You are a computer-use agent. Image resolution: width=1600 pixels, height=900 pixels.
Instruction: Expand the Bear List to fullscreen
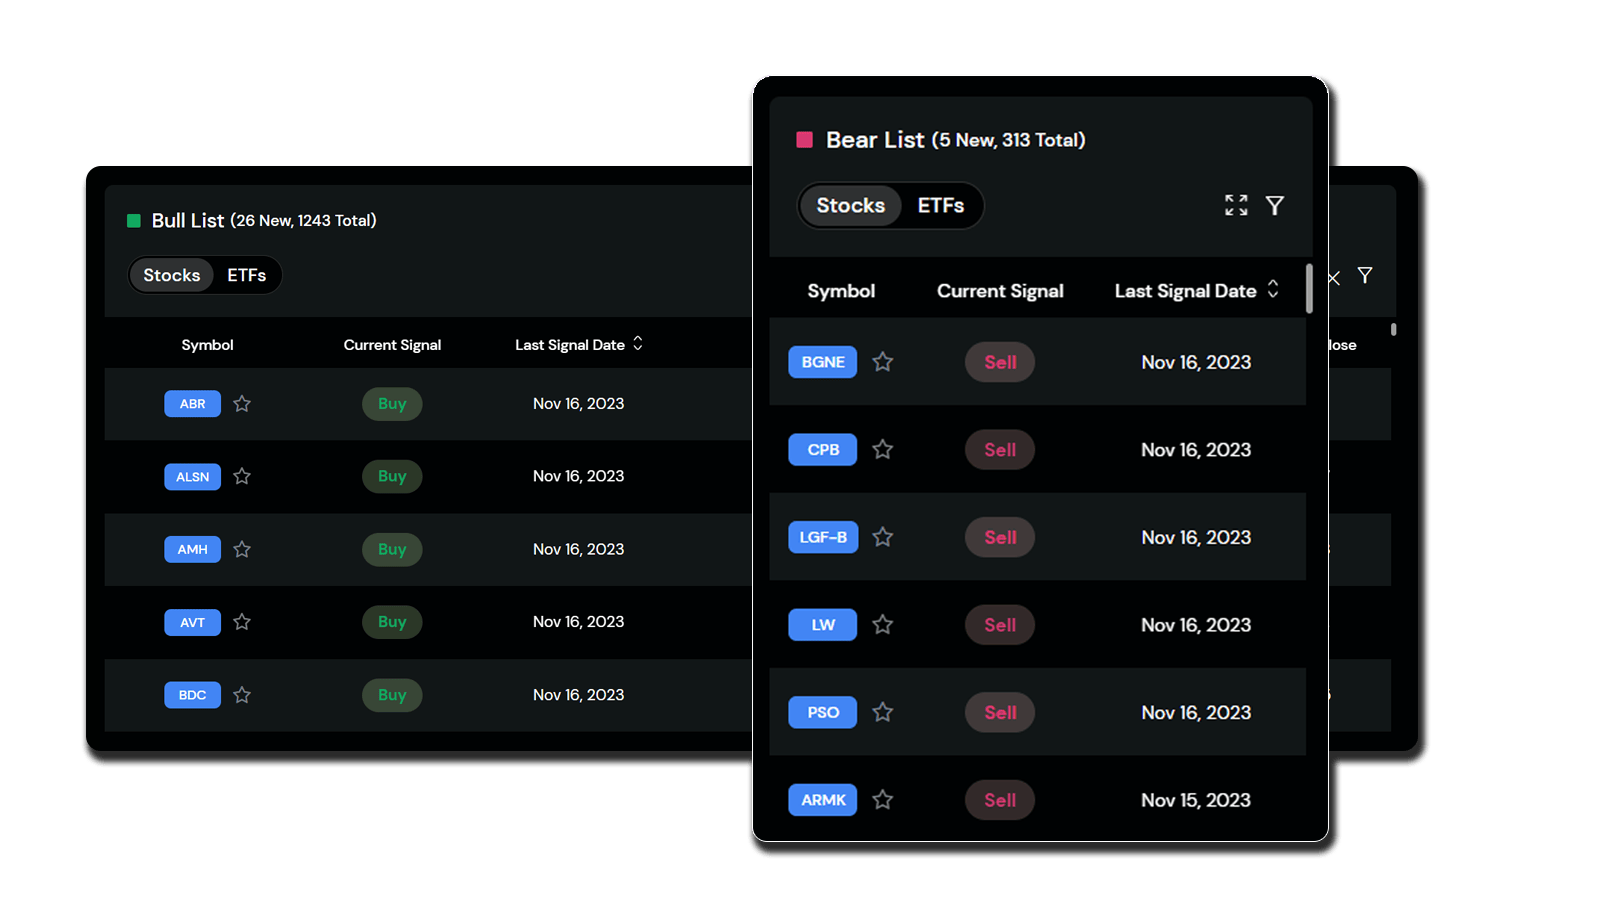pos(1236,205)
